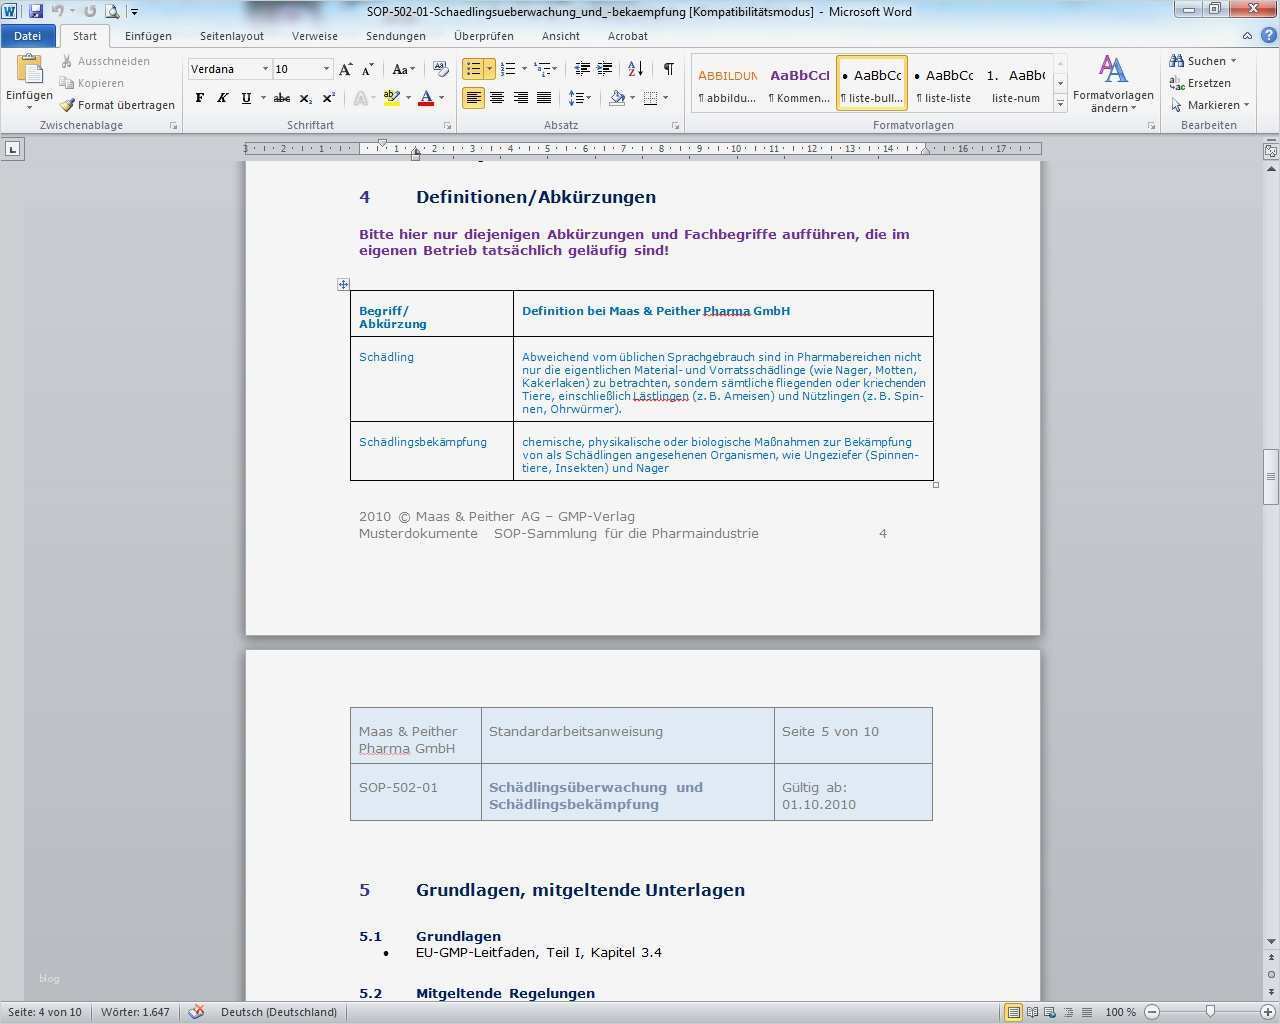Toggle subscript formatting
1280x1024 pixels.
point(305,98)
